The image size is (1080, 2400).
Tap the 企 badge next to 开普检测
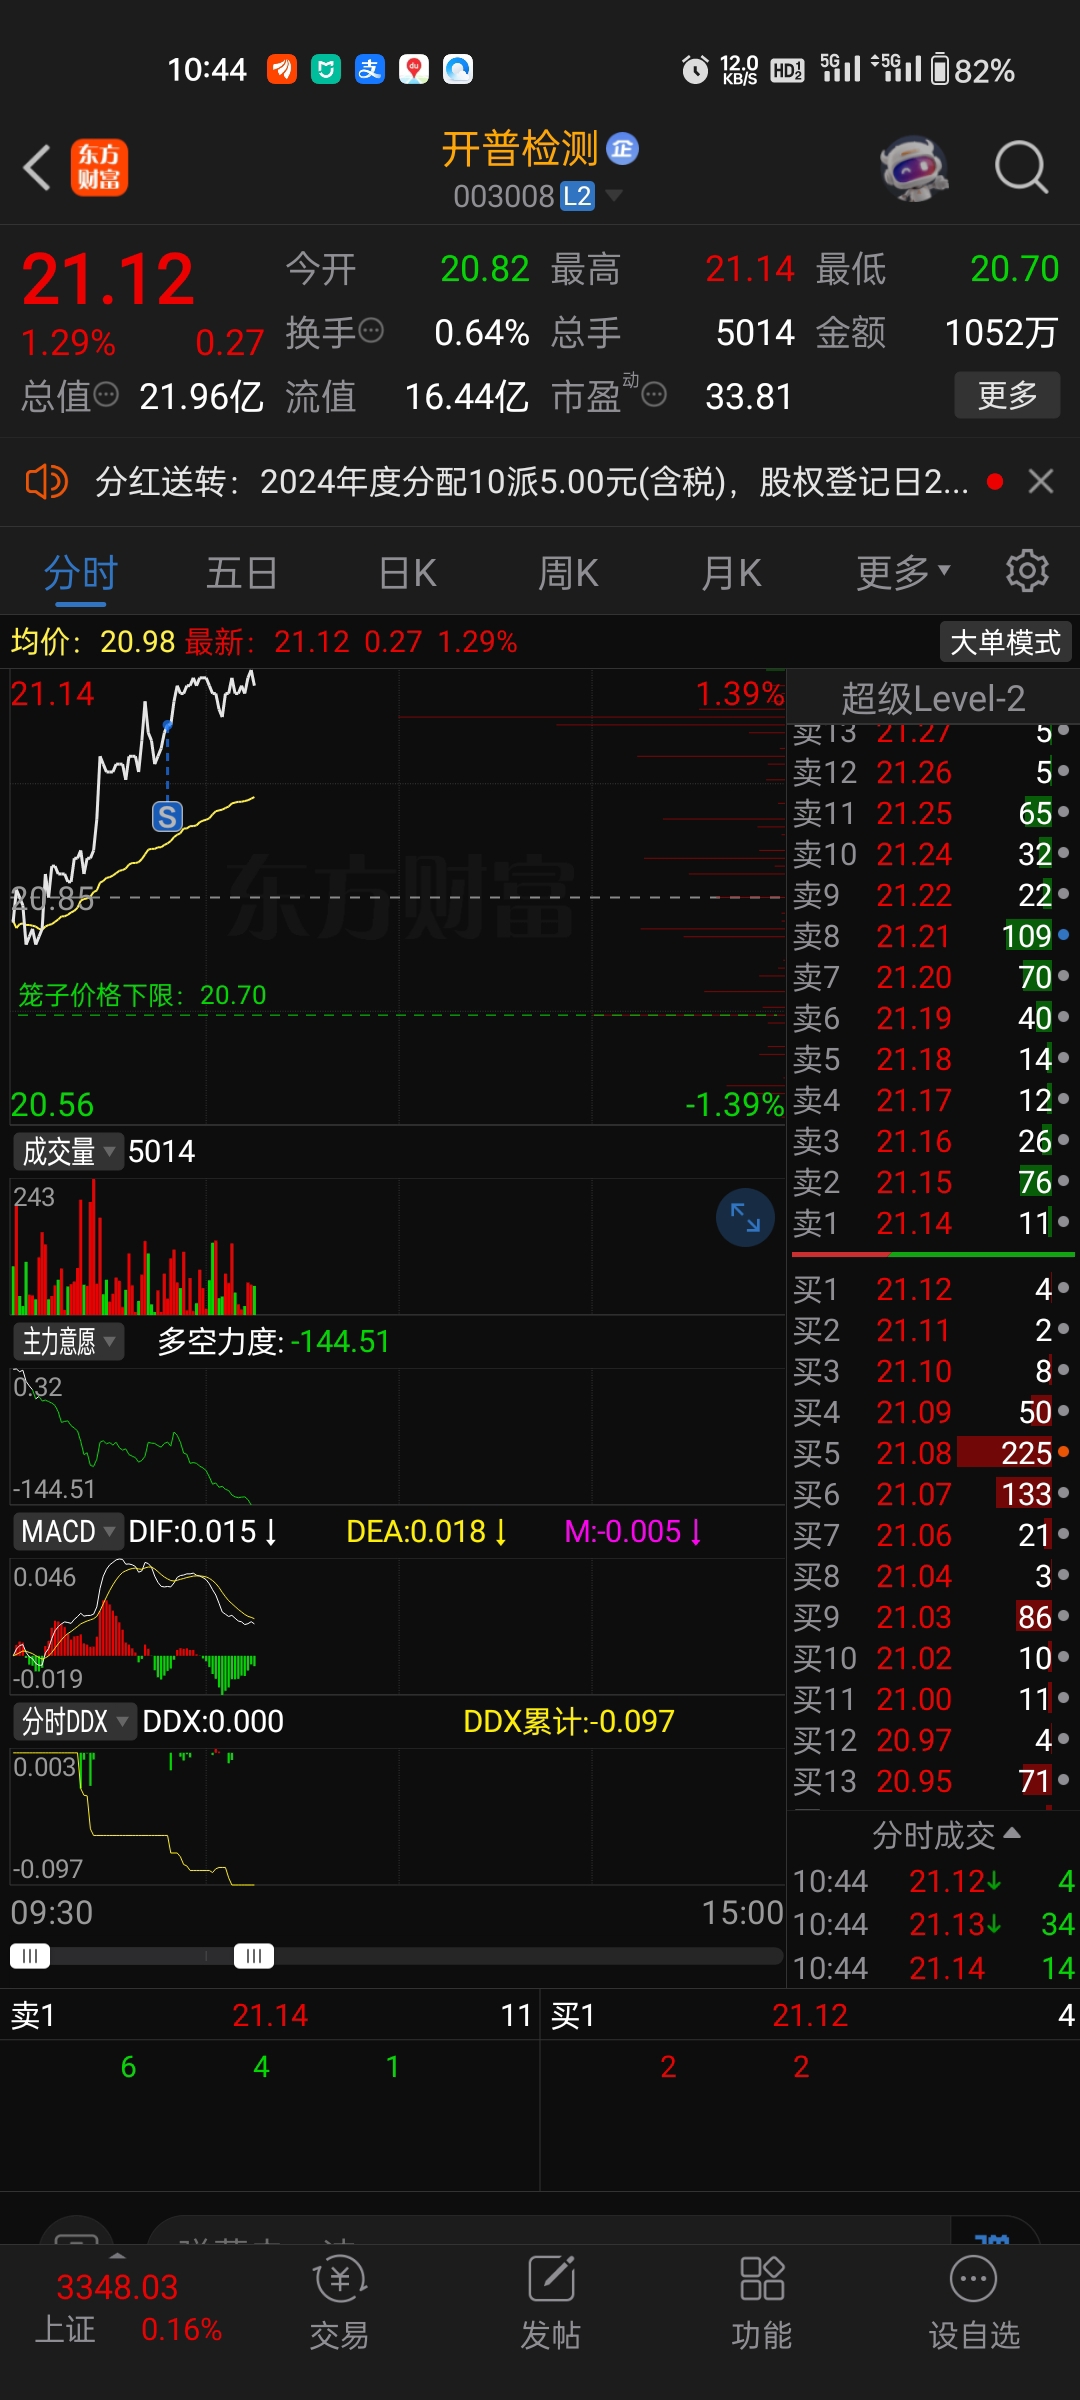pos(623,149)
